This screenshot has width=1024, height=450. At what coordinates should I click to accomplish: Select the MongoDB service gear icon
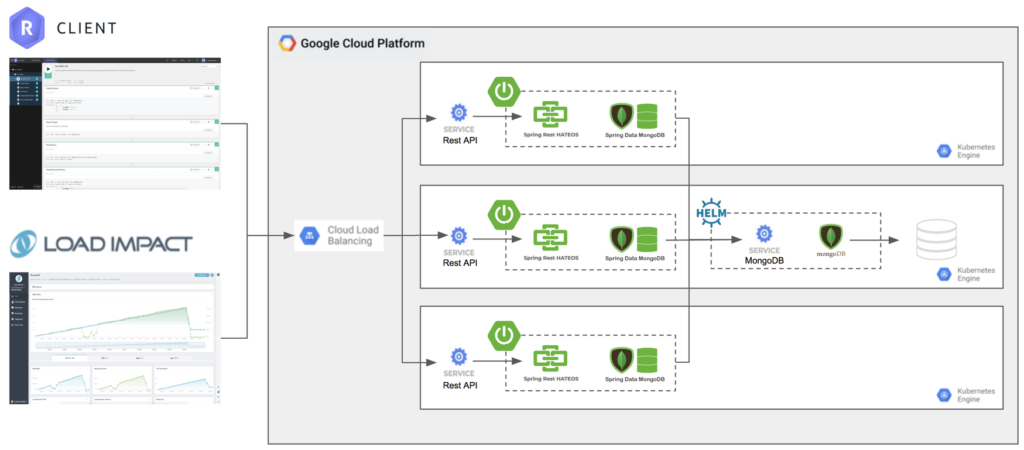click(x=764, y=234)
